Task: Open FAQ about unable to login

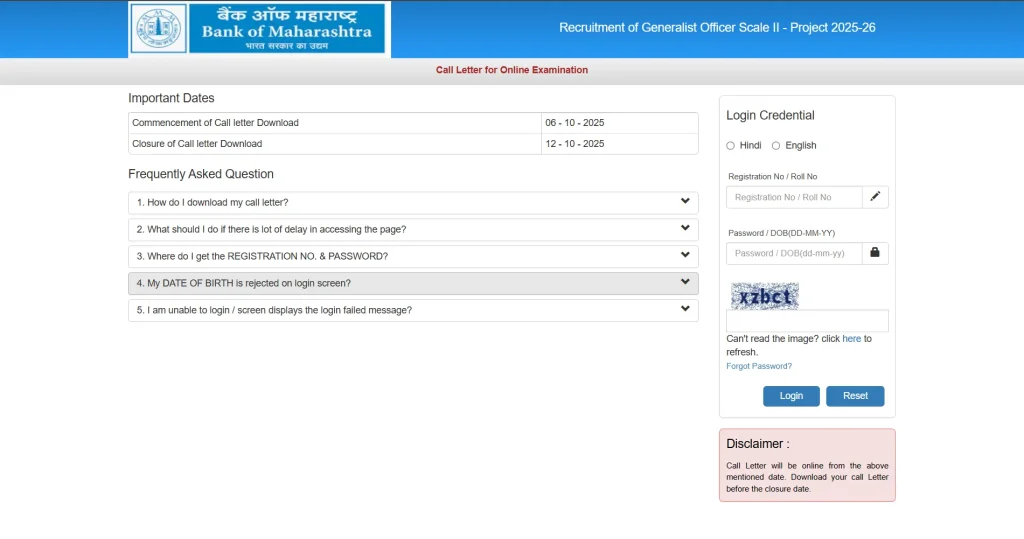Action: pyautogui.click(x=274, y=311)
